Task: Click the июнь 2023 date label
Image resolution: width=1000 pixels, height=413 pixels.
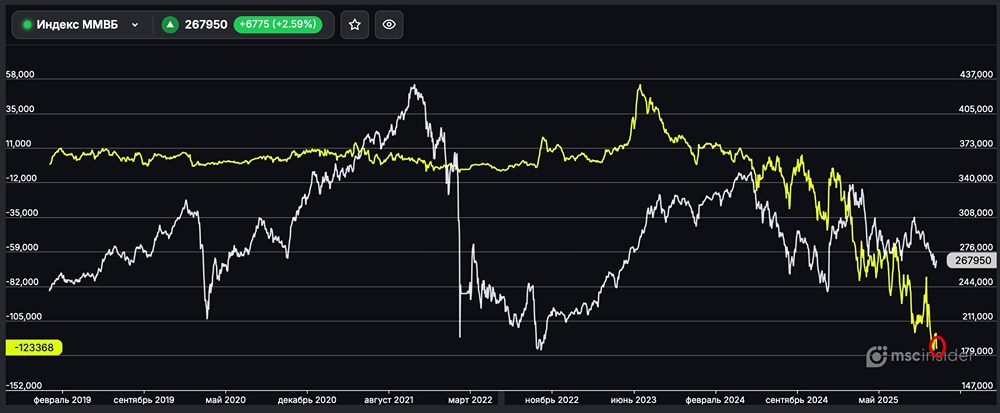Action: [x=633, y=400]
